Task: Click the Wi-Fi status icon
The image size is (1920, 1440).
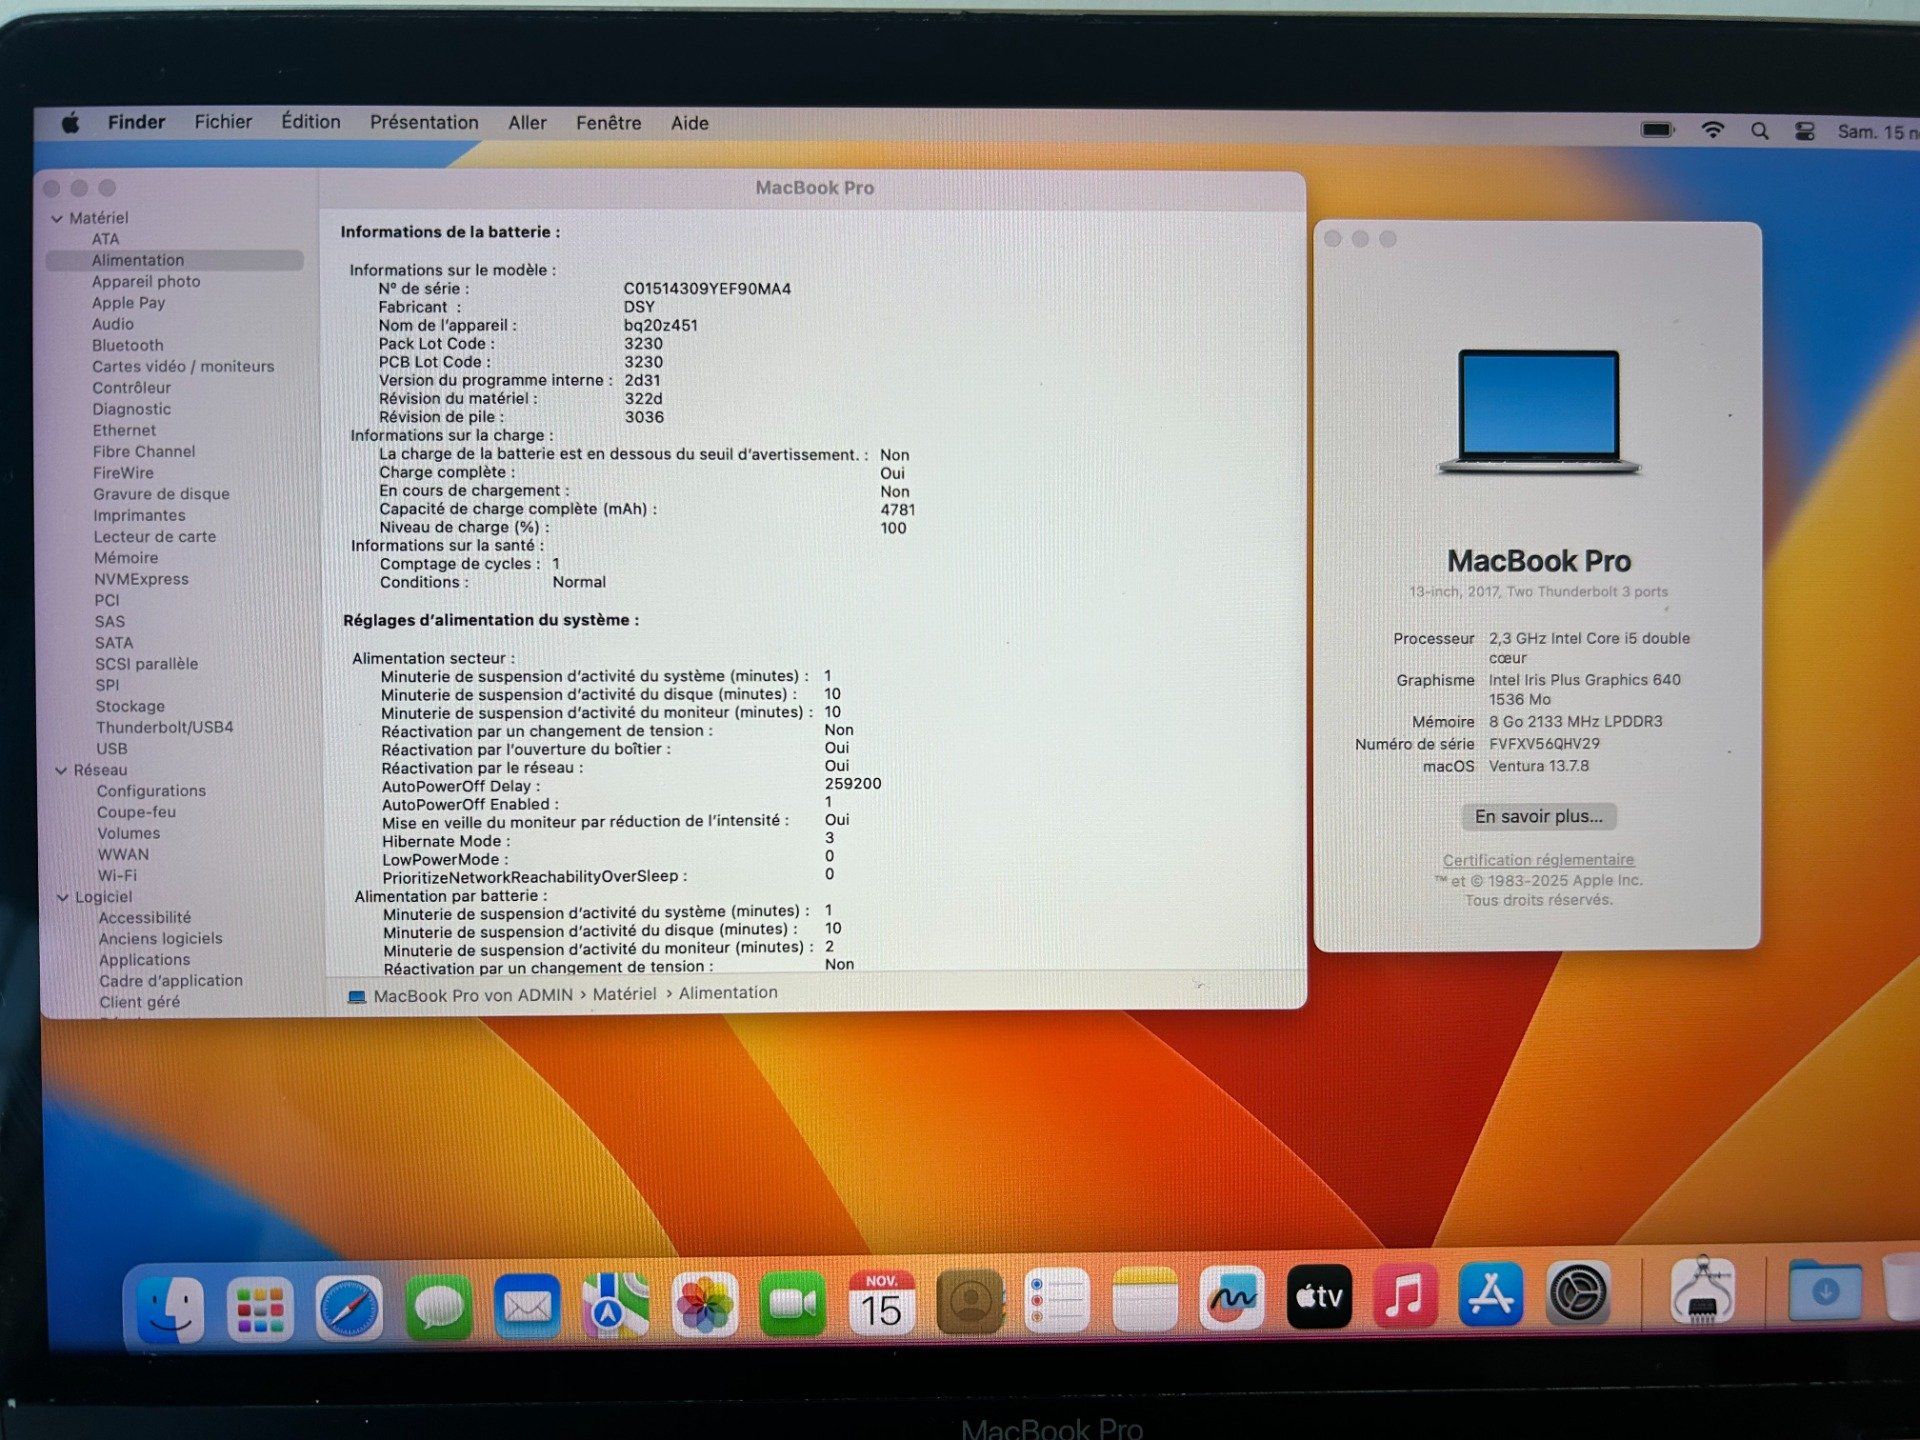Action: [x=1712, y=130]
